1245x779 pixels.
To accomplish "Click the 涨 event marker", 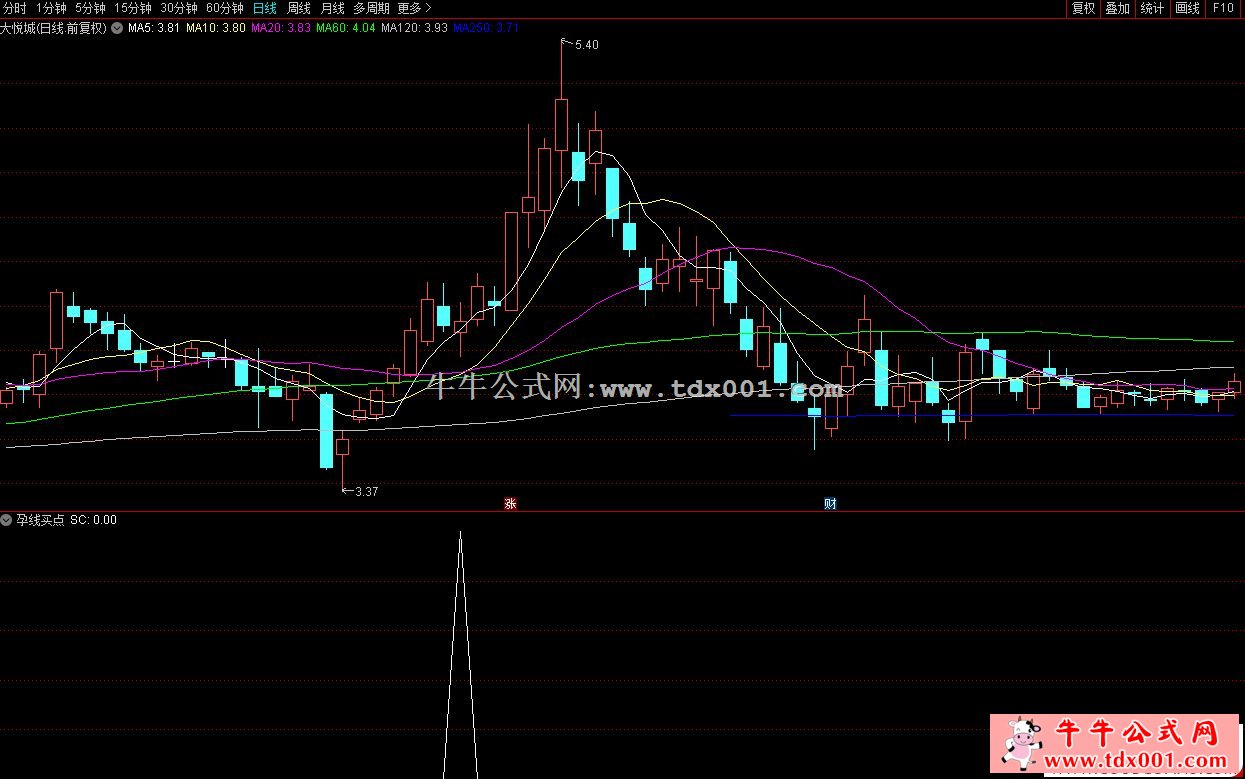I will (510, 504).
